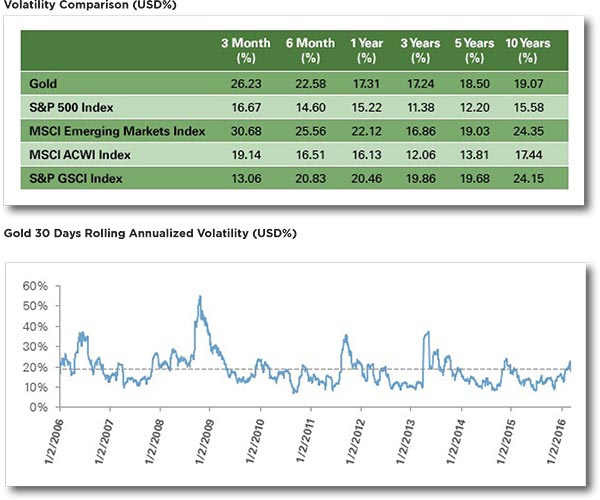Click S&P GSCI value 19.68
Viewport: 600px width, 500px height.
pyautogui.click(x=474, y=179)
